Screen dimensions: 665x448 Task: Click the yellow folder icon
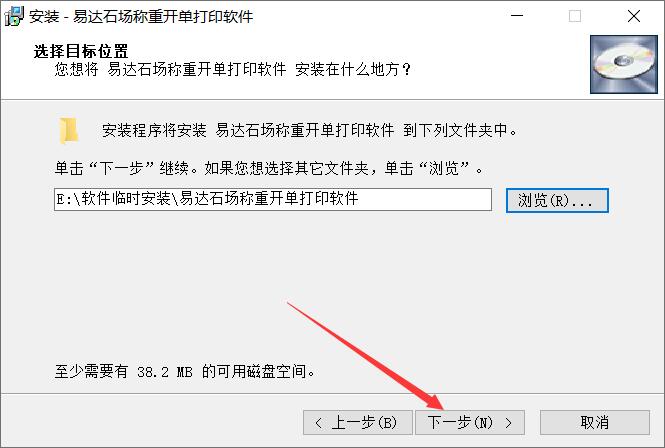point(68,130)
